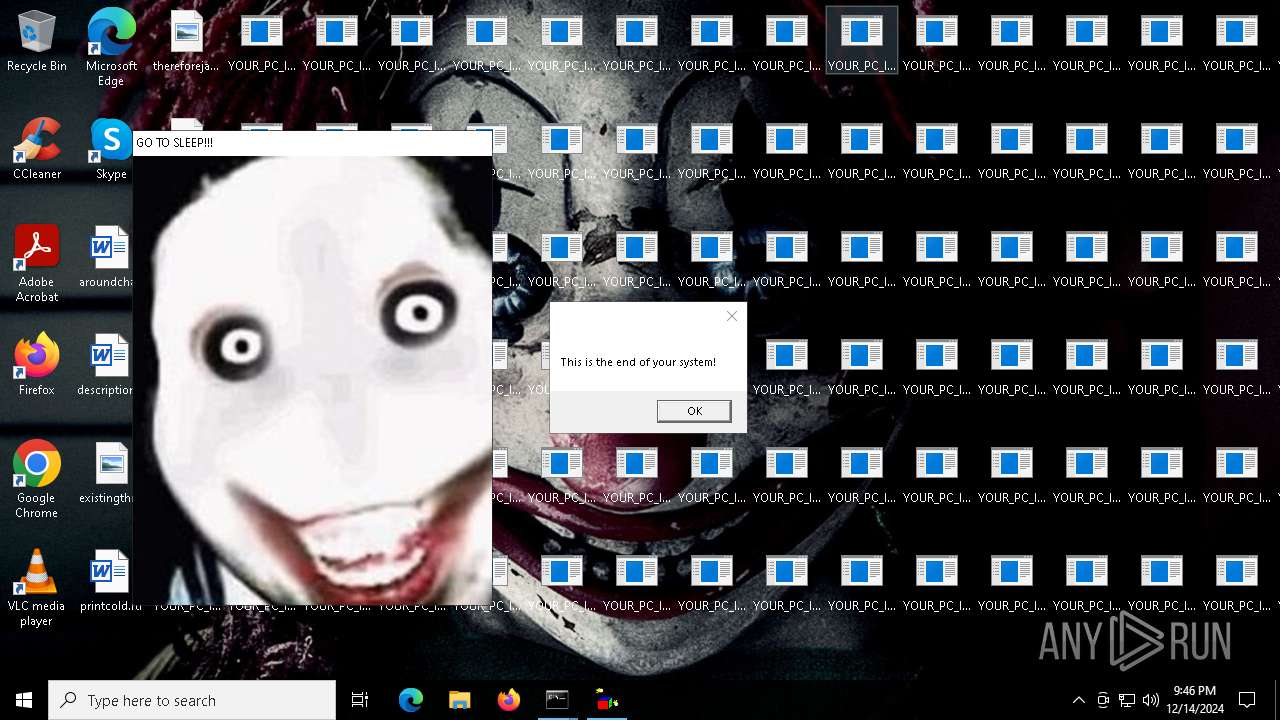1280x720 pixels.
Task: Open the Microsoft Edge desktop shortcut
Action: (111, 48)
